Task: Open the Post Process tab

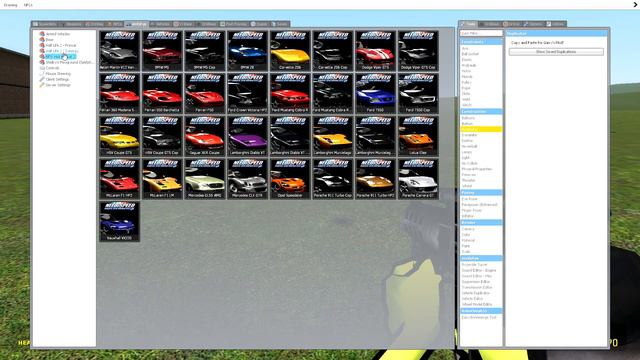Action: (234, 24)
